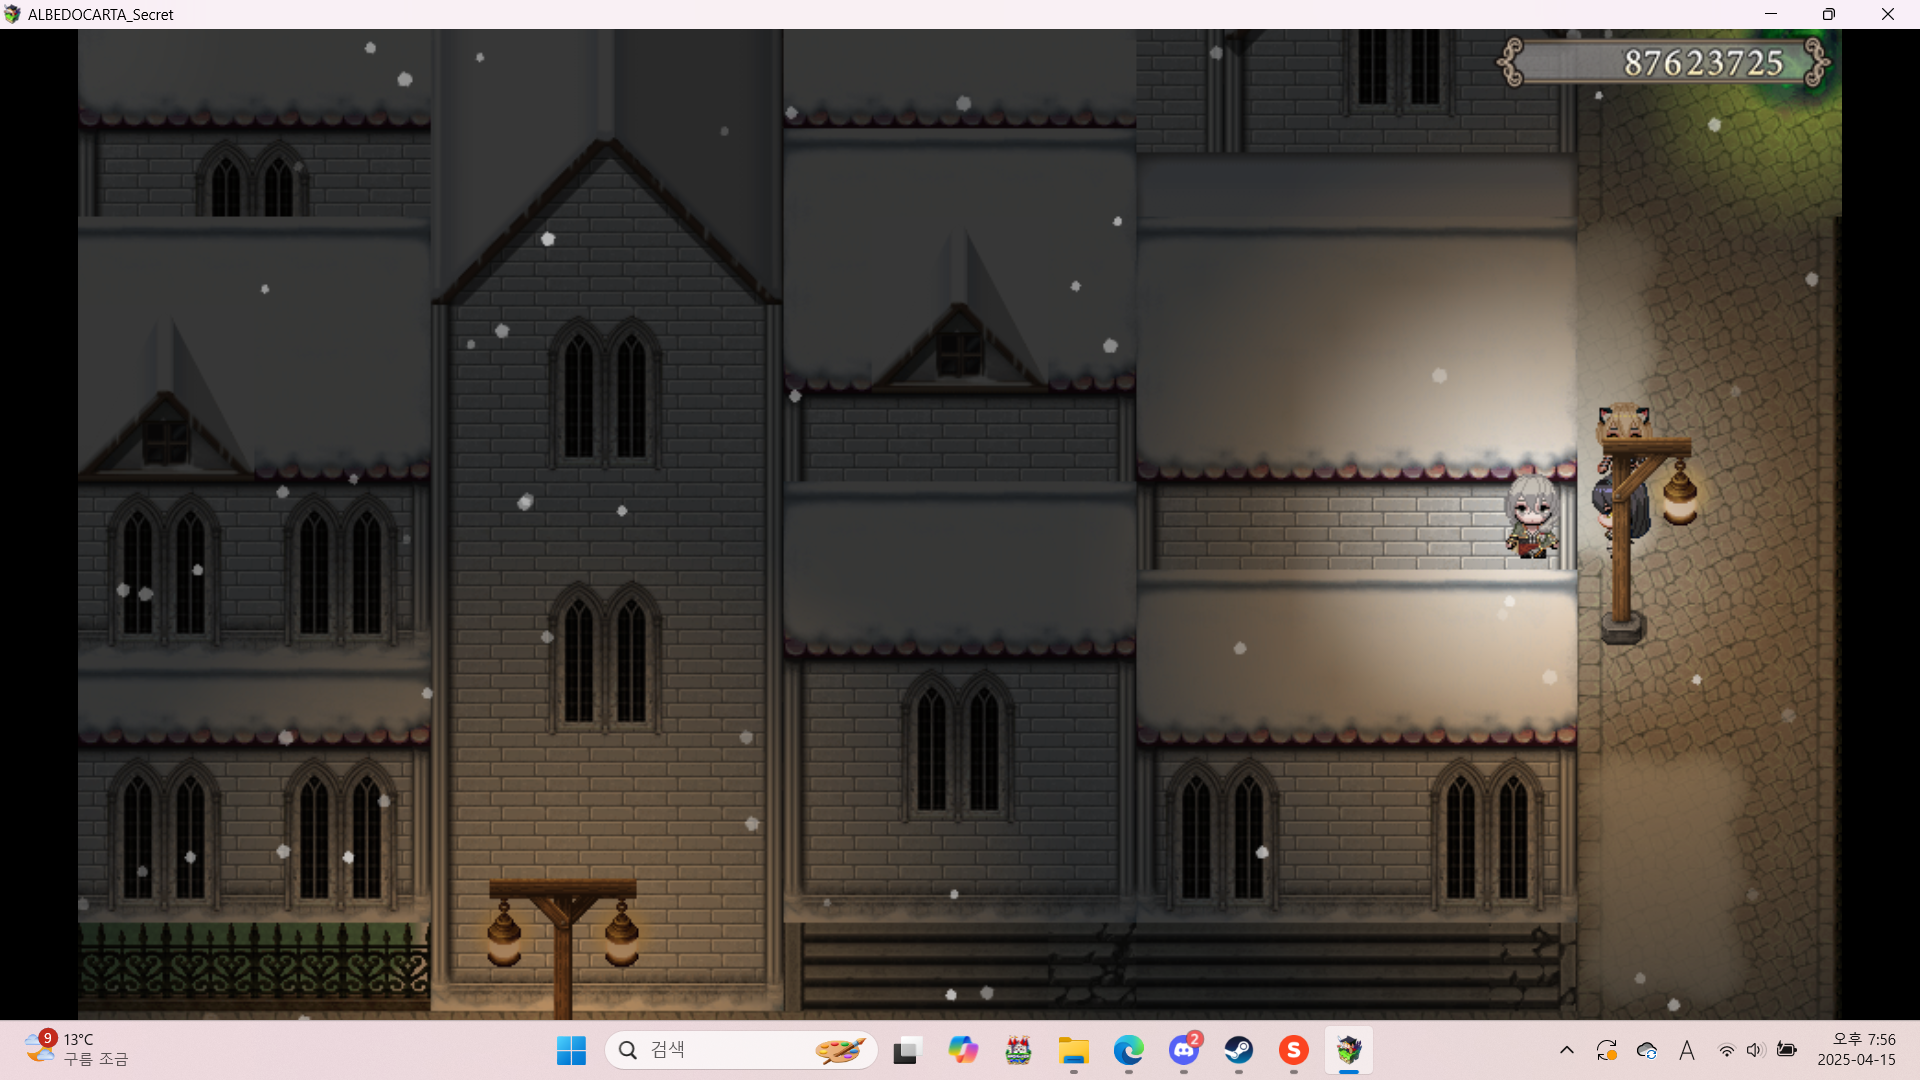Open the weather widget showing 13°C
1920x1080 pixels.
[x=78, y=1049]
